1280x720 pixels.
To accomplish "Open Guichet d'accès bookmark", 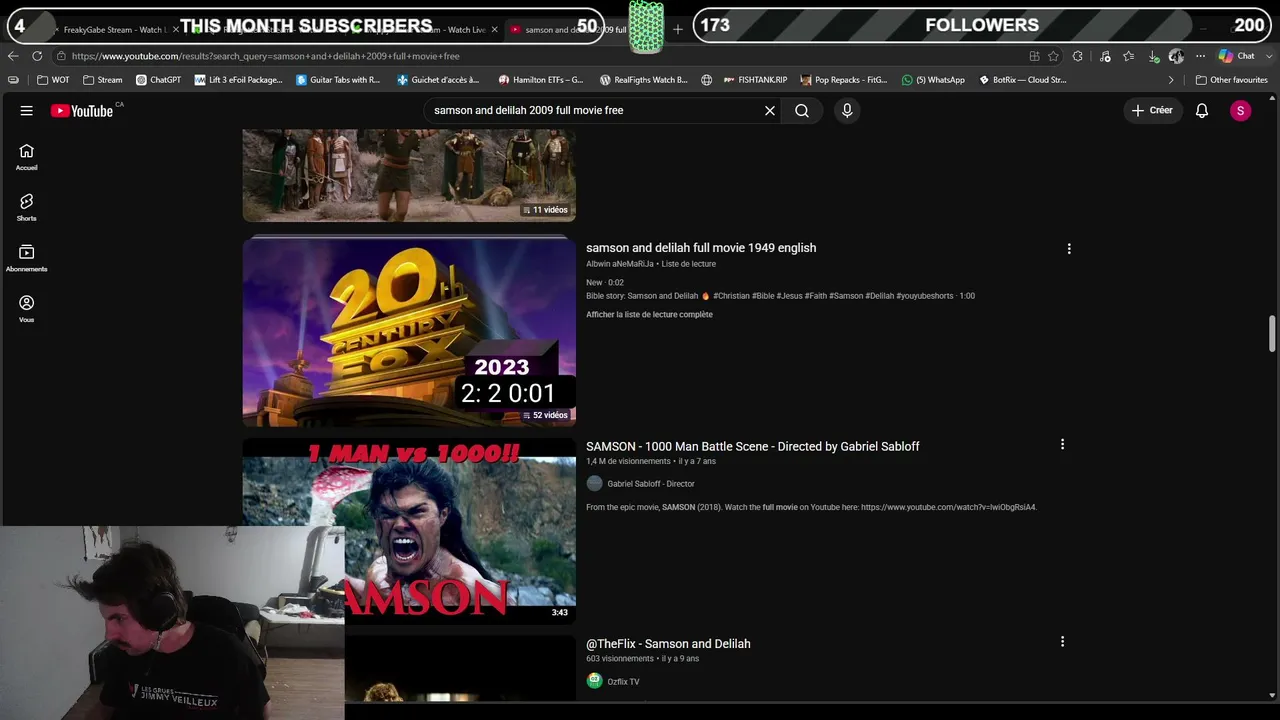I will pyautogui.click(x=438, y=80).
